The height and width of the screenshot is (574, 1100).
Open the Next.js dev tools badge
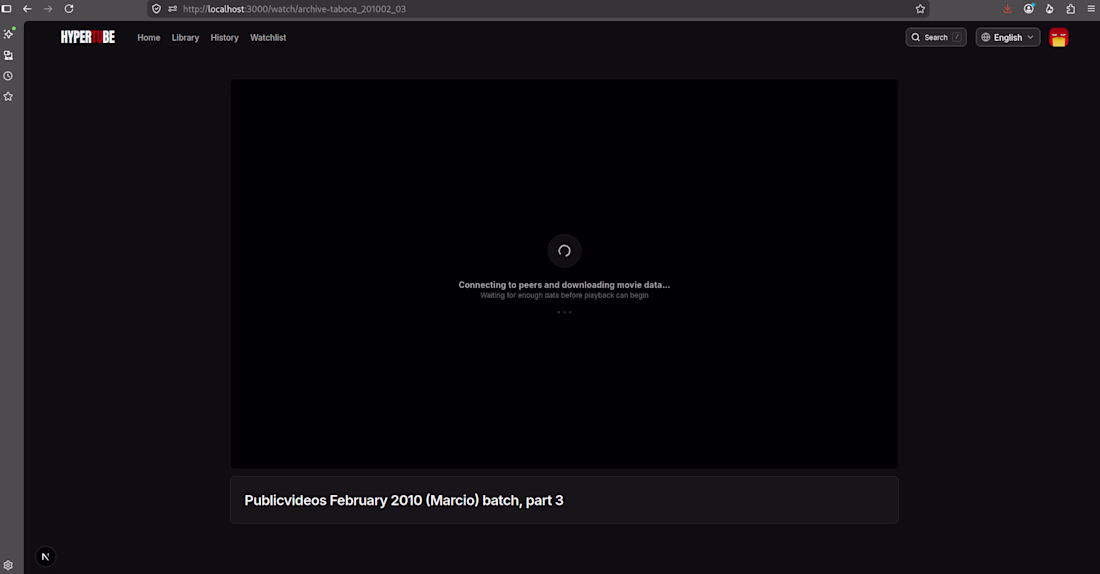[x=46, y=556]
